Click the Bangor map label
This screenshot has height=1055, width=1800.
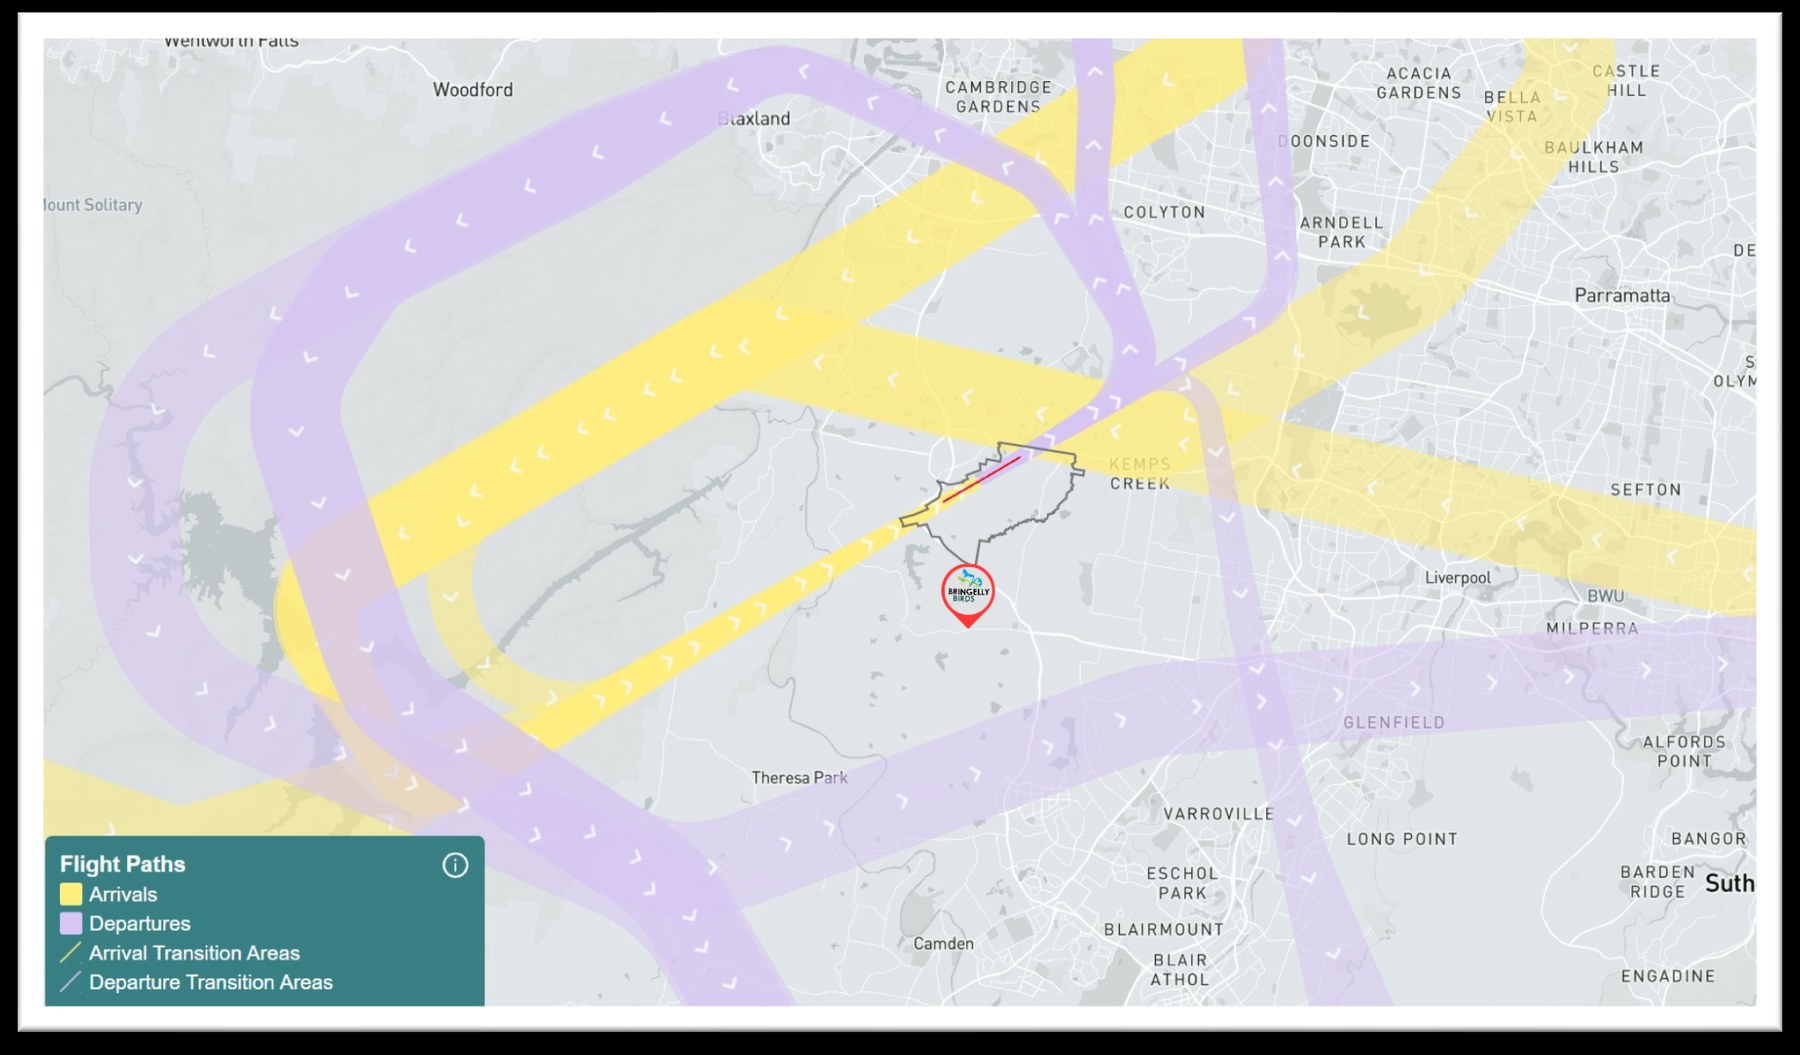(x=1708, y=838)
